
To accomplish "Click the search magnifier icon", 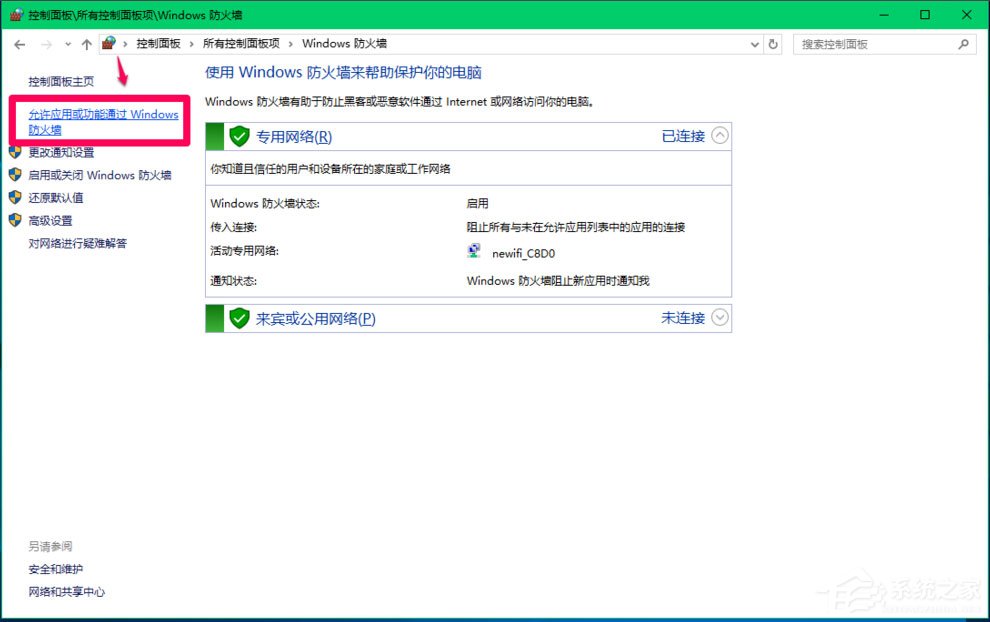I will (963, 43).
